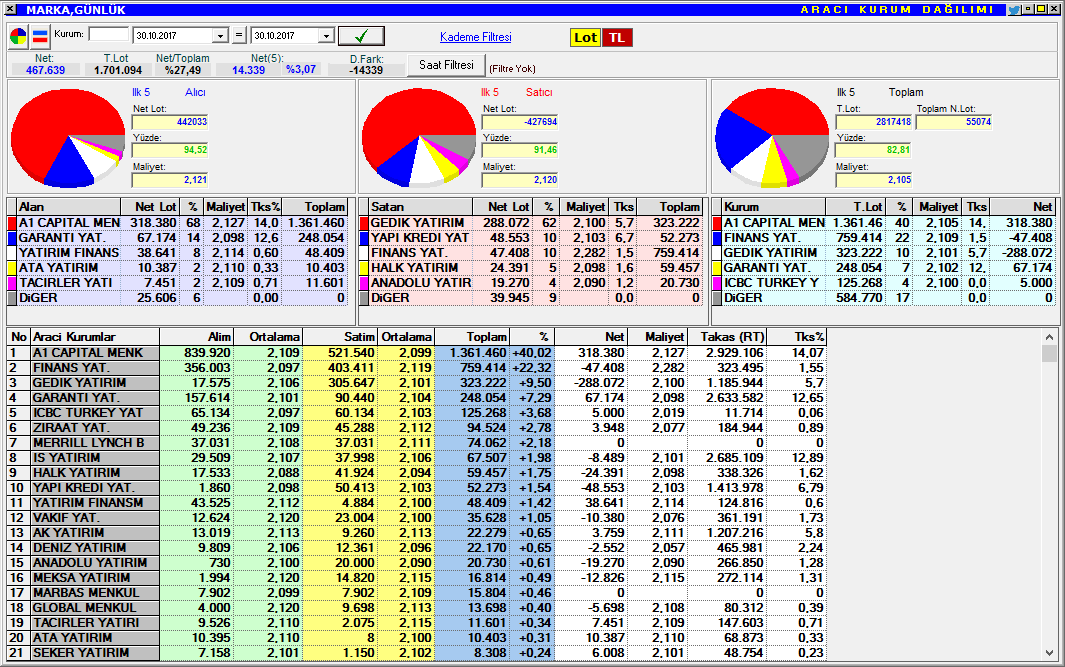Select MEKSA YATIRIM row

[416, 577]
